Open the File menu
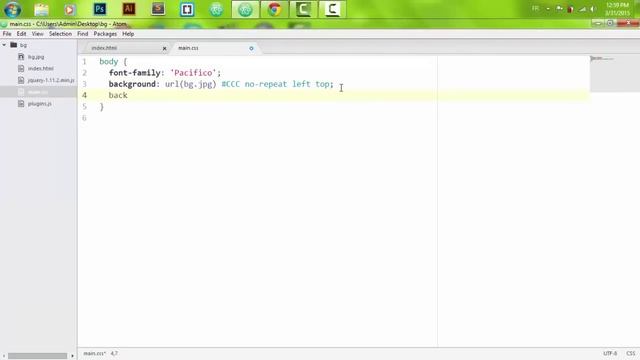The width and height of the screenshot is (640, 360). tap(7, 34)
